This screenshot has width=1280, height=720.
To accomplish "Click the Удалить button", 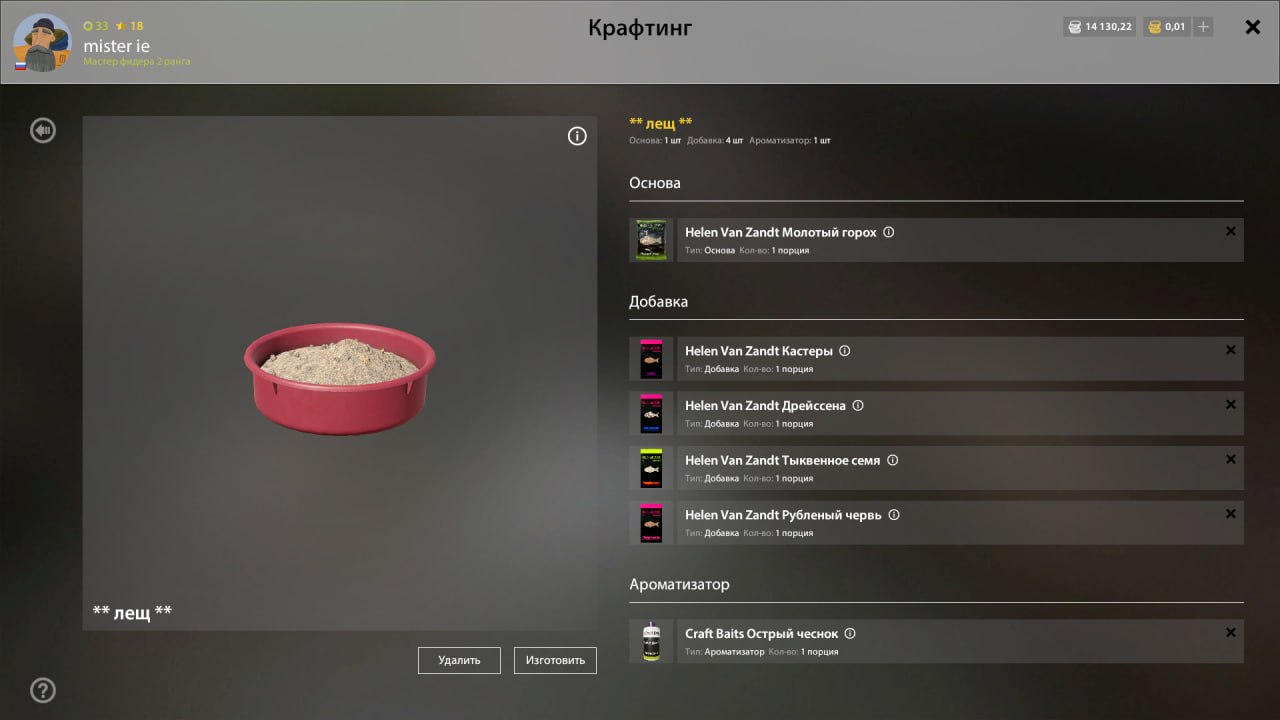I will 459,660.
